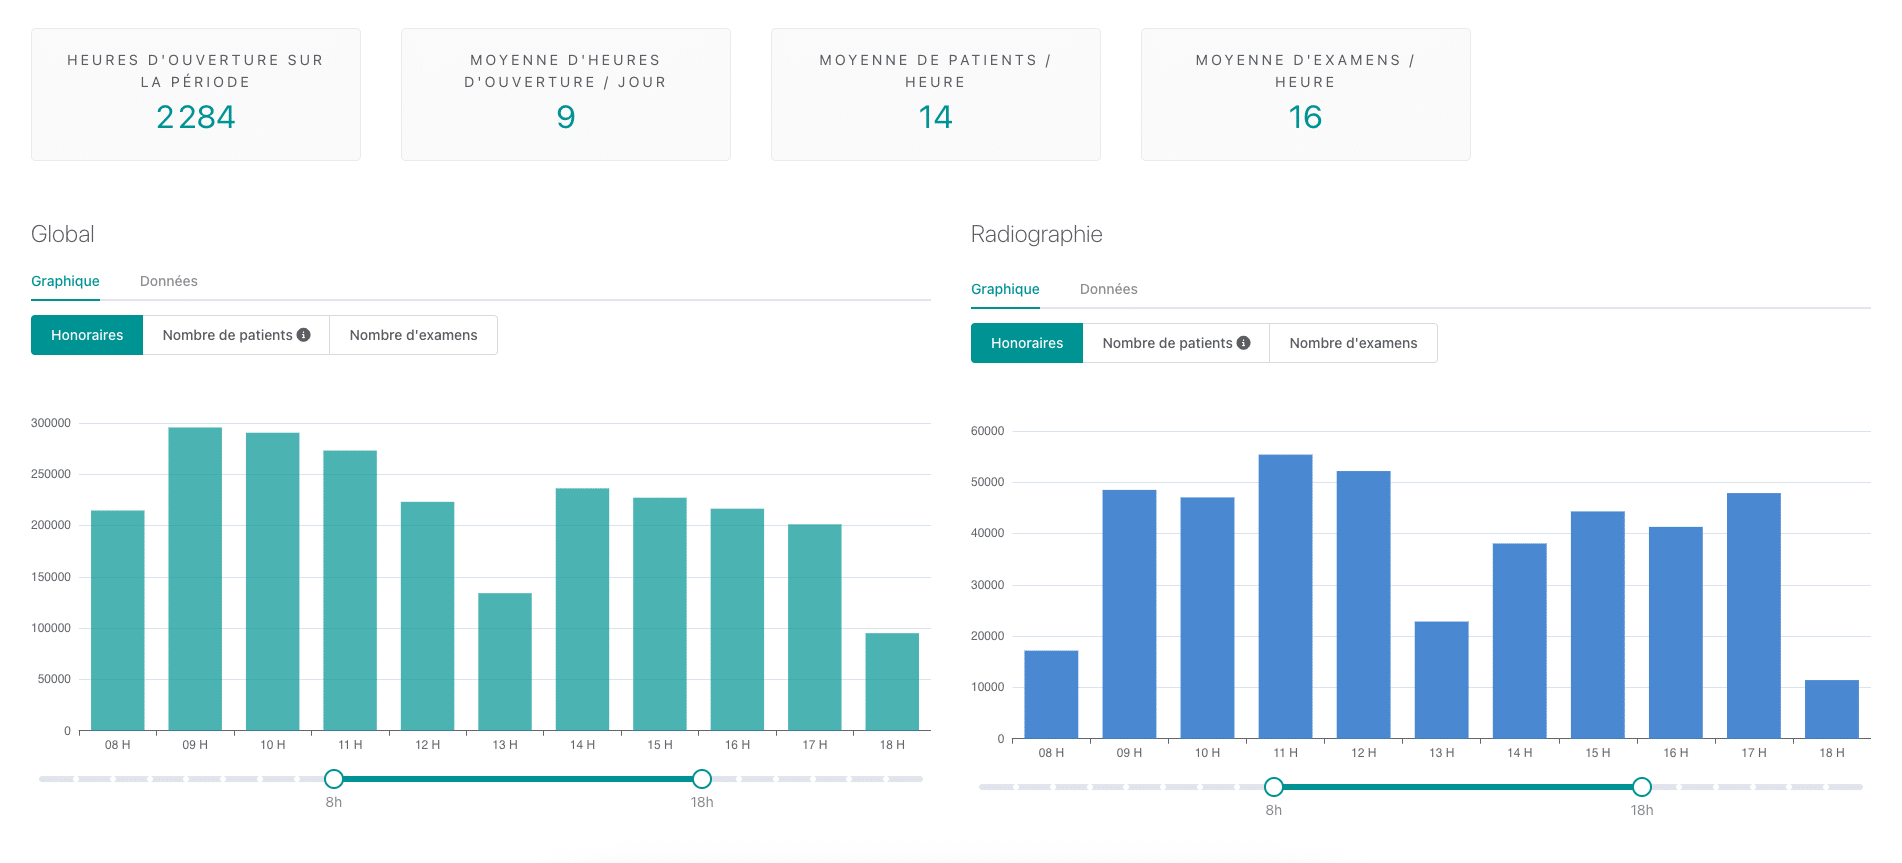Select Honoraires in Global chart
The image size is (1902, 863).
87,335
